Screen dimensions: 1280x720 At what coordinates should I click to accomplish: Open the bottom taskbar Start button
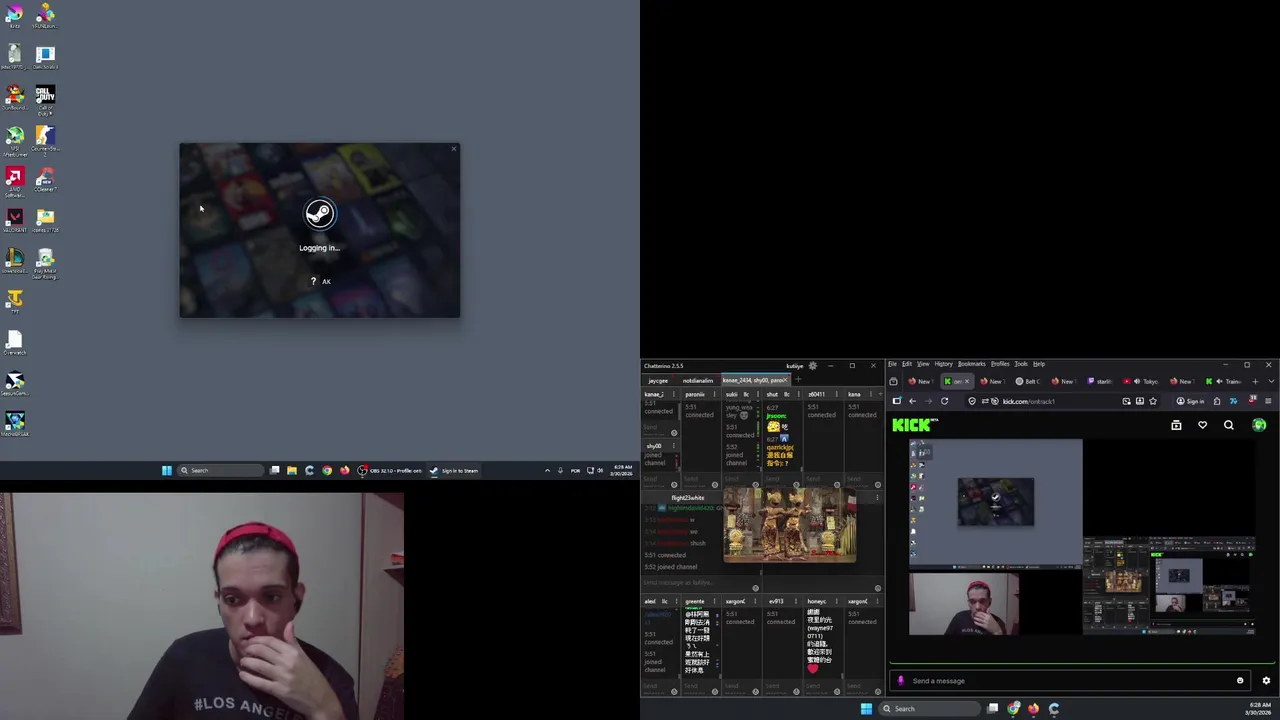click(x=866, y=709)
